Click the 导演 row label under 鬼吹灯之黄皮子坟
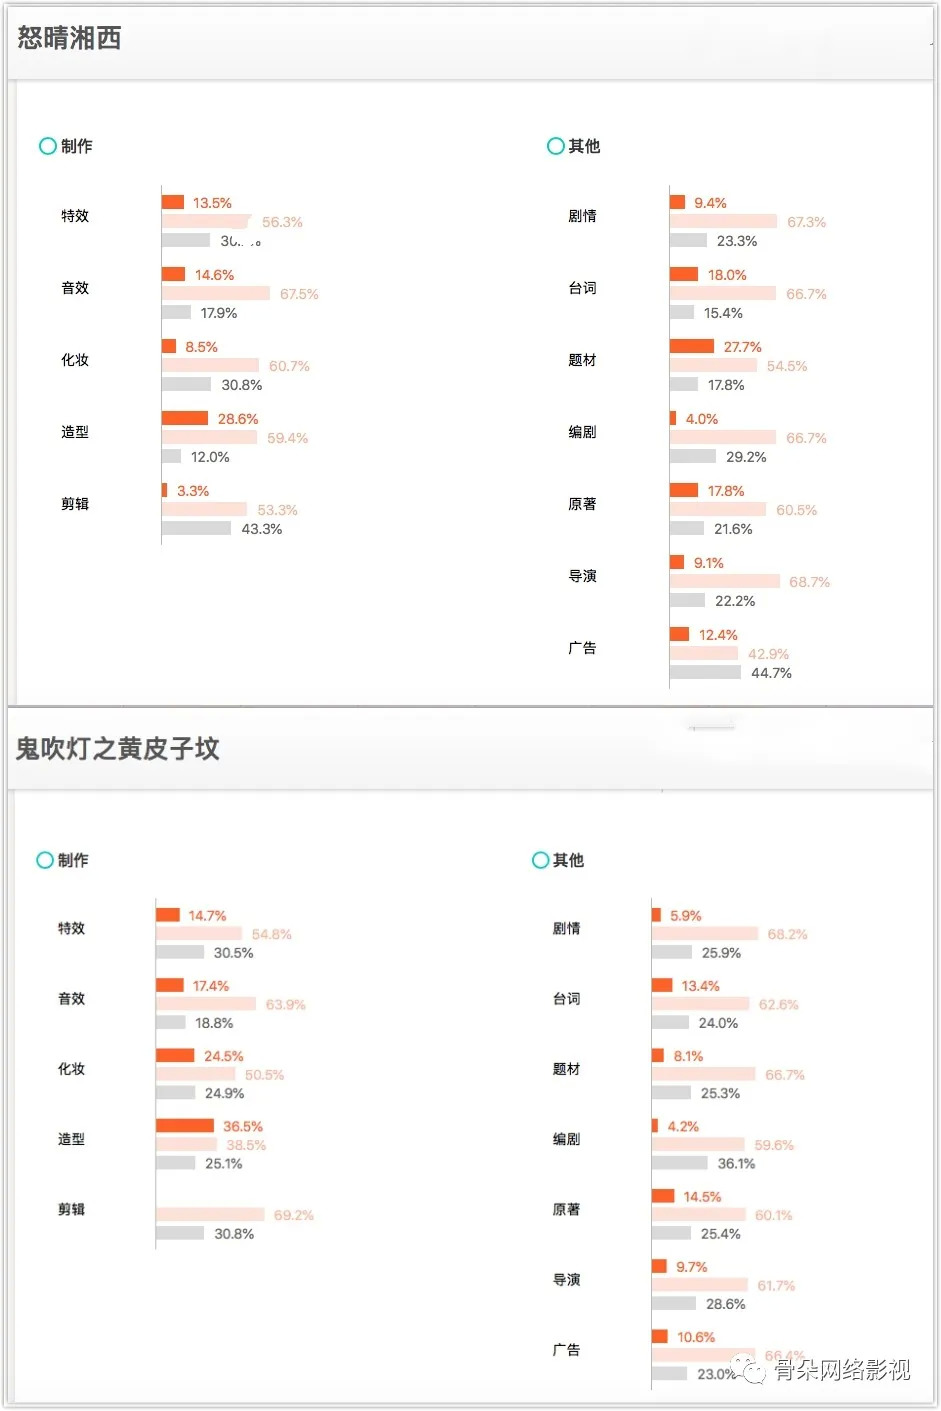Image resolution: width=941 pixels, height=1411 pixels. (567, 1279)
